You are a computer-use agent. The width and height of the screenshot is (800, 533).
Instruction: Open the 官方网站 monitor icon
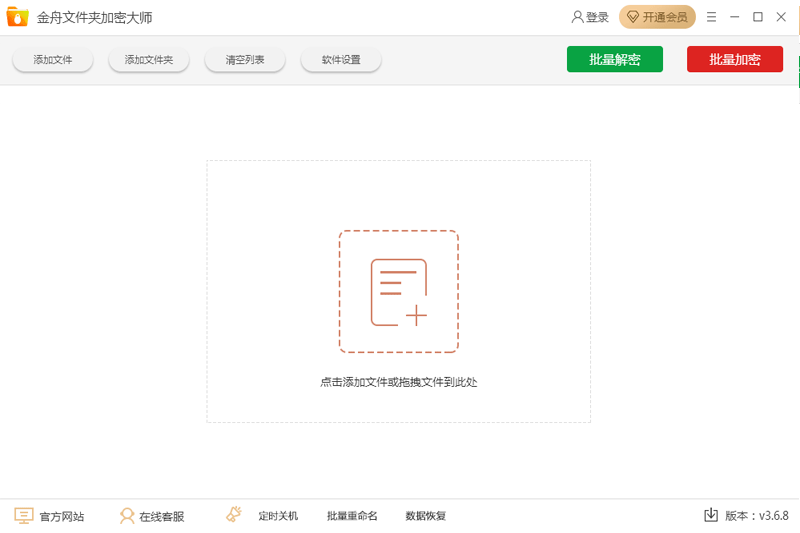(24, 516)
